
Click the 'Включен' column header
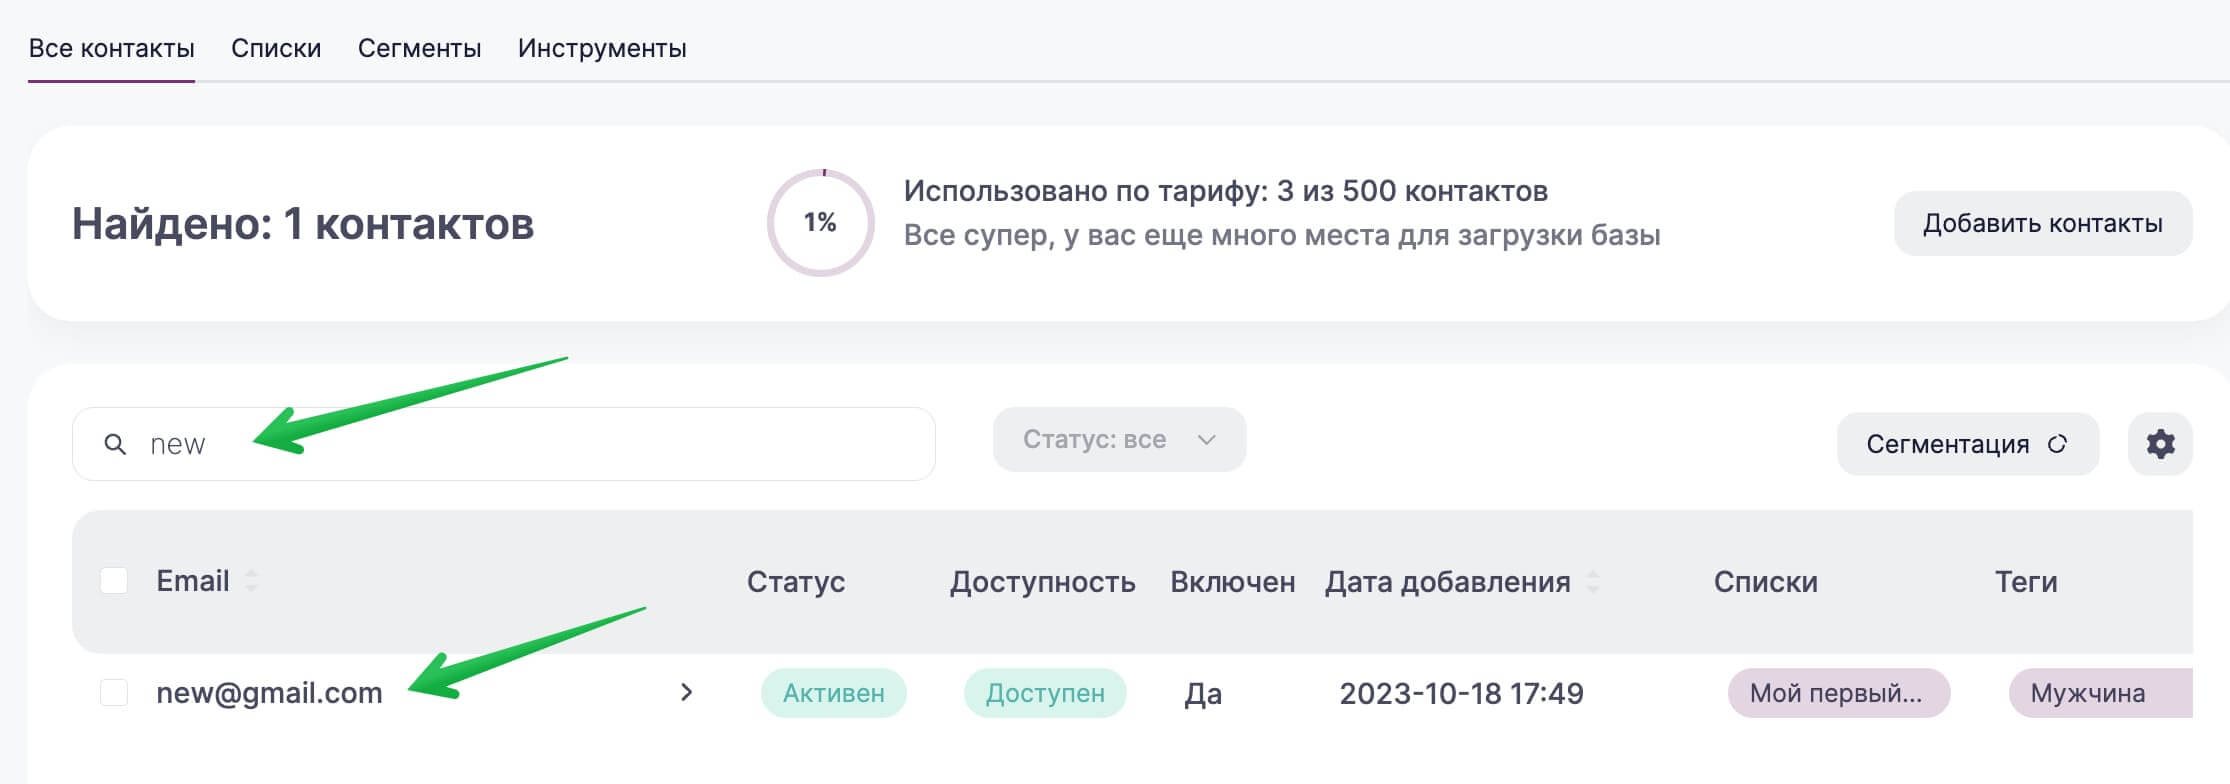click(1233, 581)
